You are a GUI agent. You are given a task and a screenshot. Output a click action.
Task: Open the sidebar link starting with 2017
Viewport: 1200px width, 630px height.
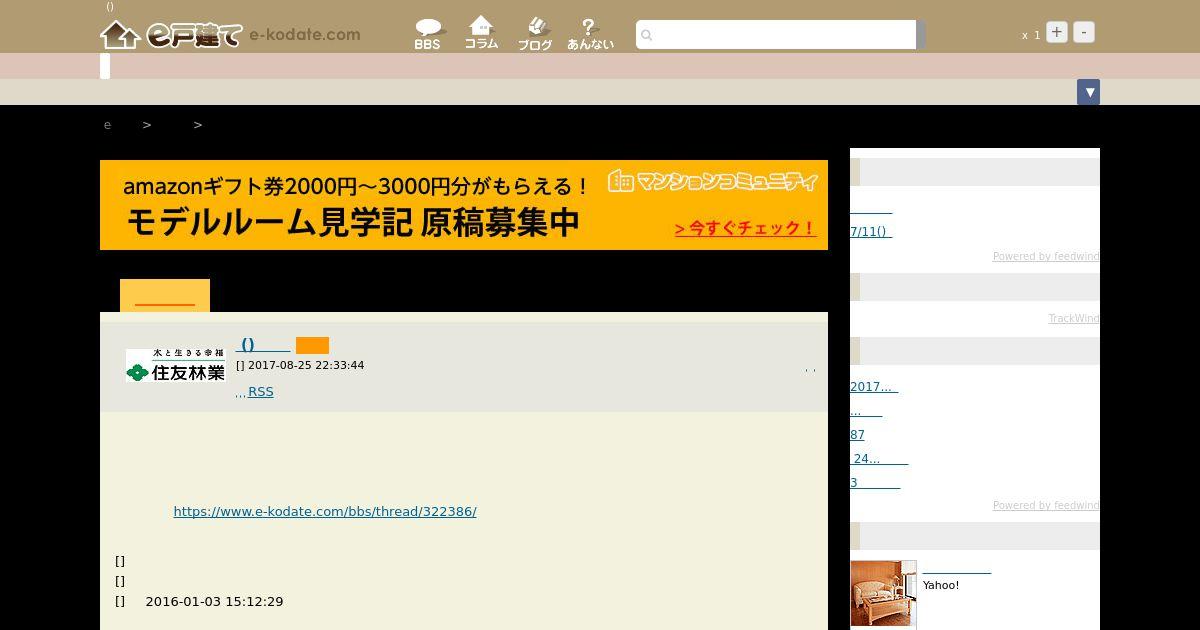(873, 387)
